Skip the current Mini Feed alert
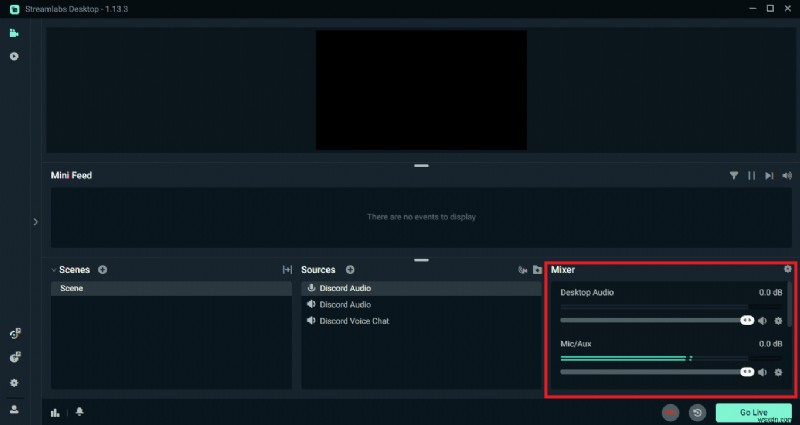This screenshot has height=425, width=800. tap(769, 176)
